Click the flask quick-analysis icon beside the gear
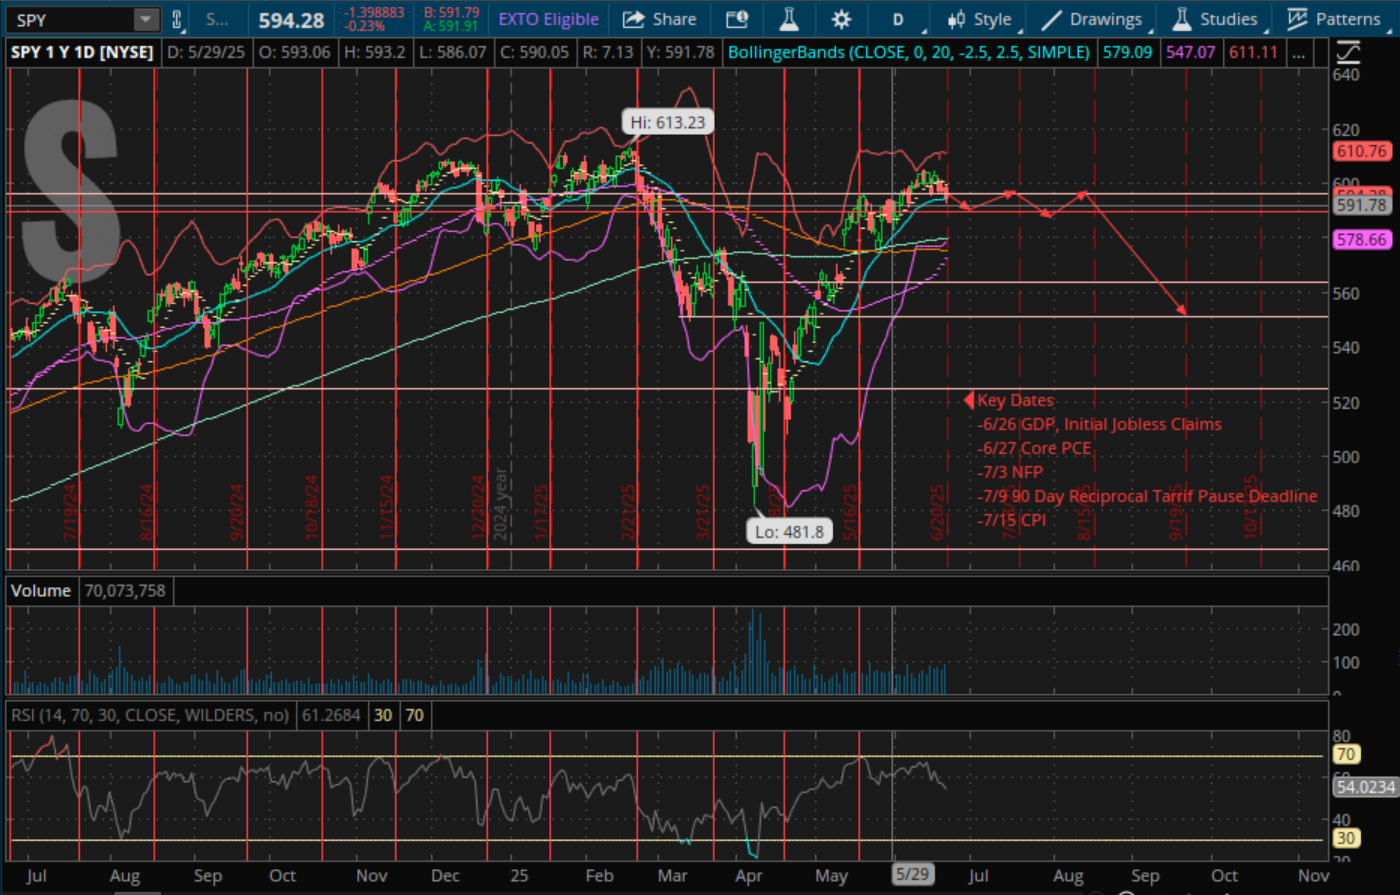This screenshot has height=895, width=1400. click(x=789, y=18)
